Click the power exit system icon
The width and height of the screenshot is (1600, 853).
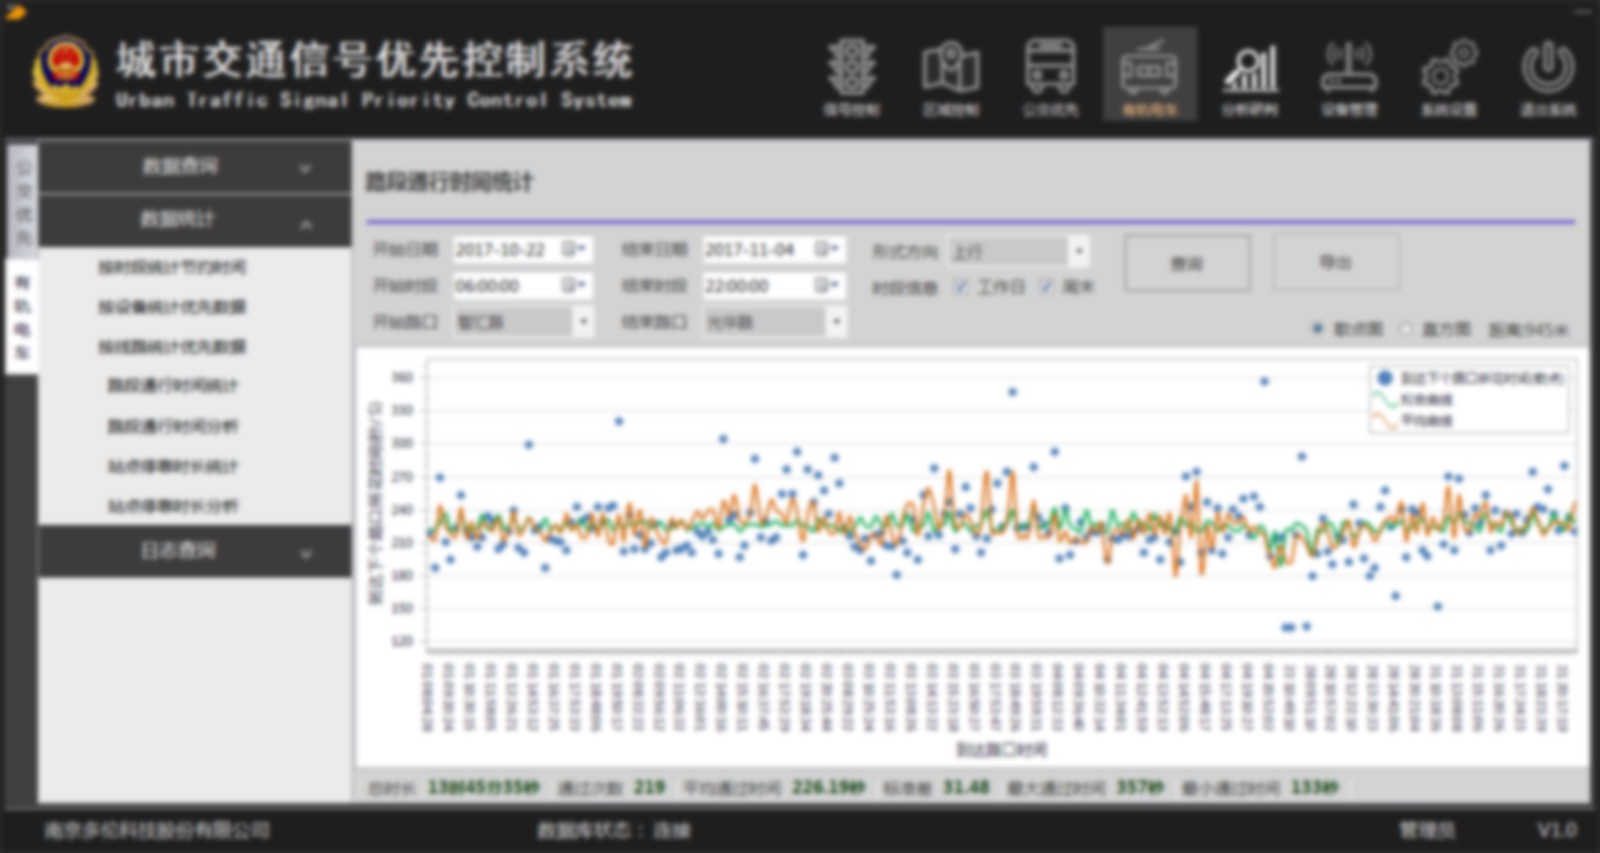coord(1547,76)
